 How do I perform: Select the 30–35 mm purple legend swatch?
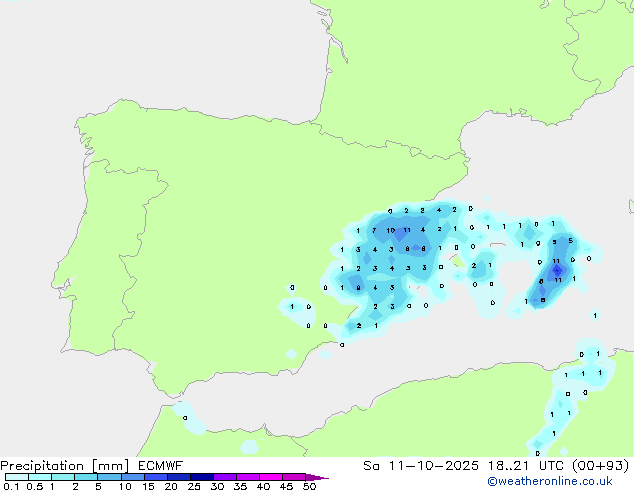click(225, 477)
